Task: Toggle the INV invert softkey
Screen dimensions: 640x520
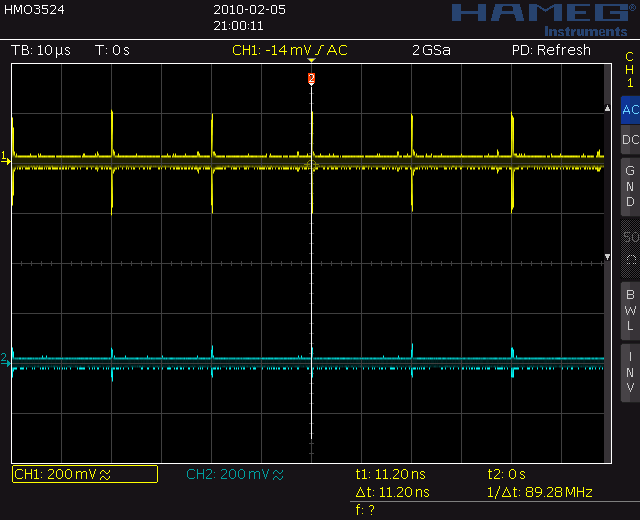Action: [x=630, y=373]
